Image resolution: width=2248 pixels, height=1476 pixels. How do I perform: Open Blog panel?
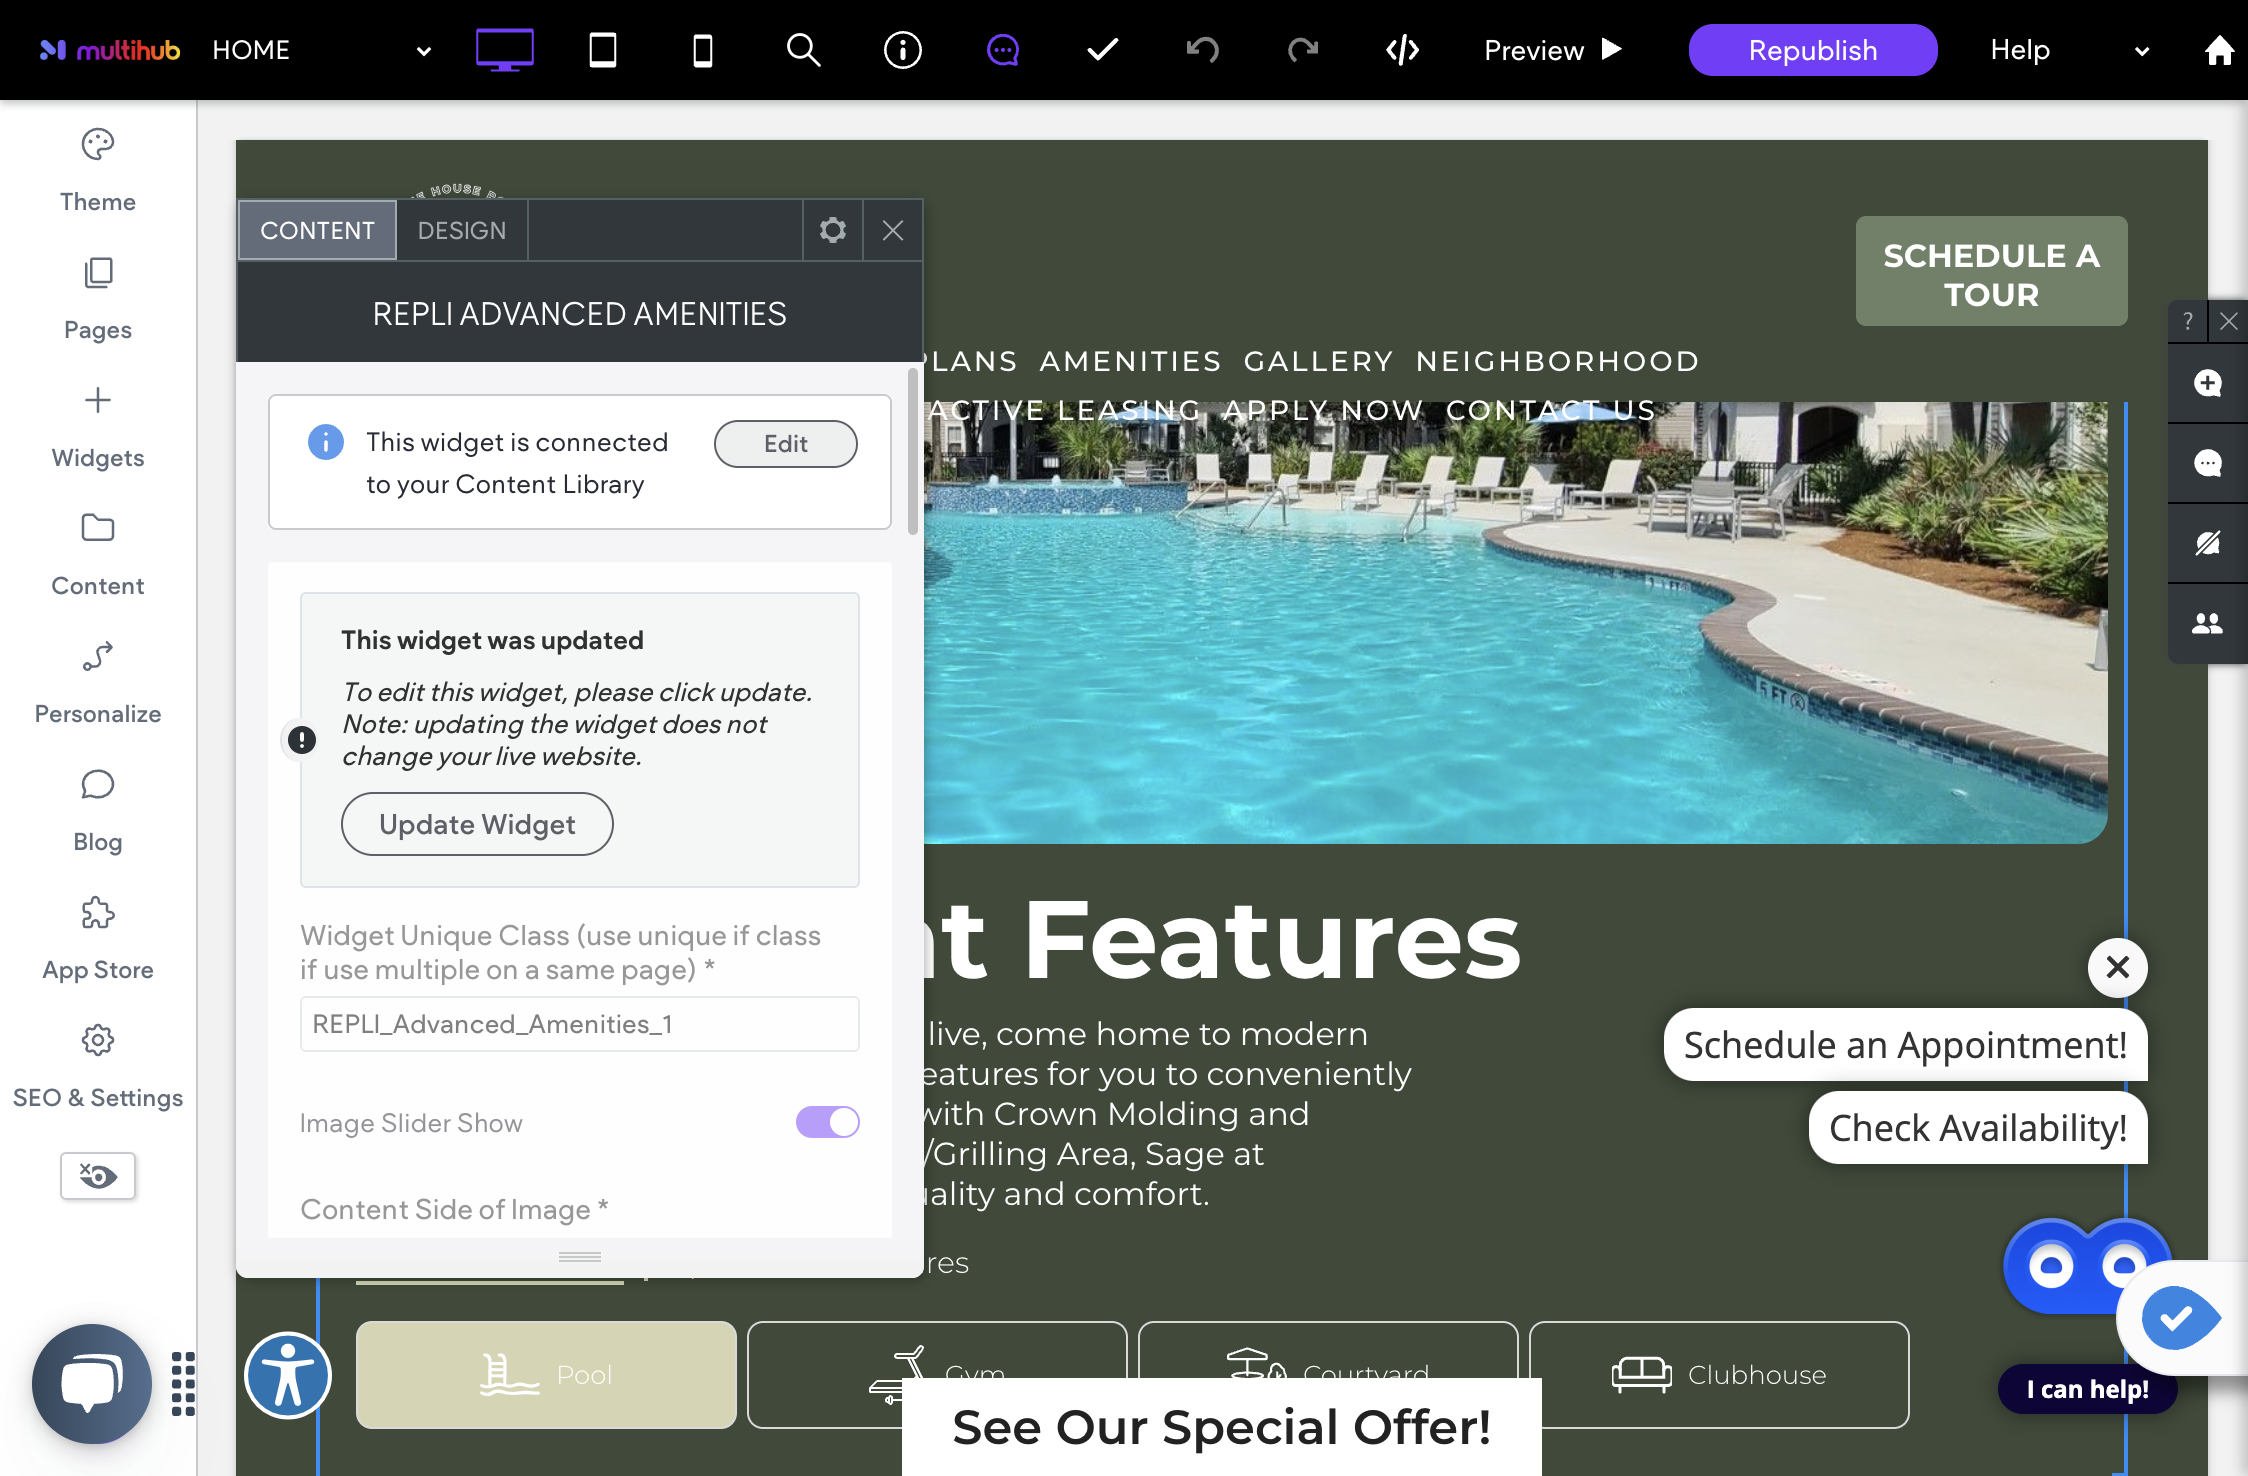98,811
